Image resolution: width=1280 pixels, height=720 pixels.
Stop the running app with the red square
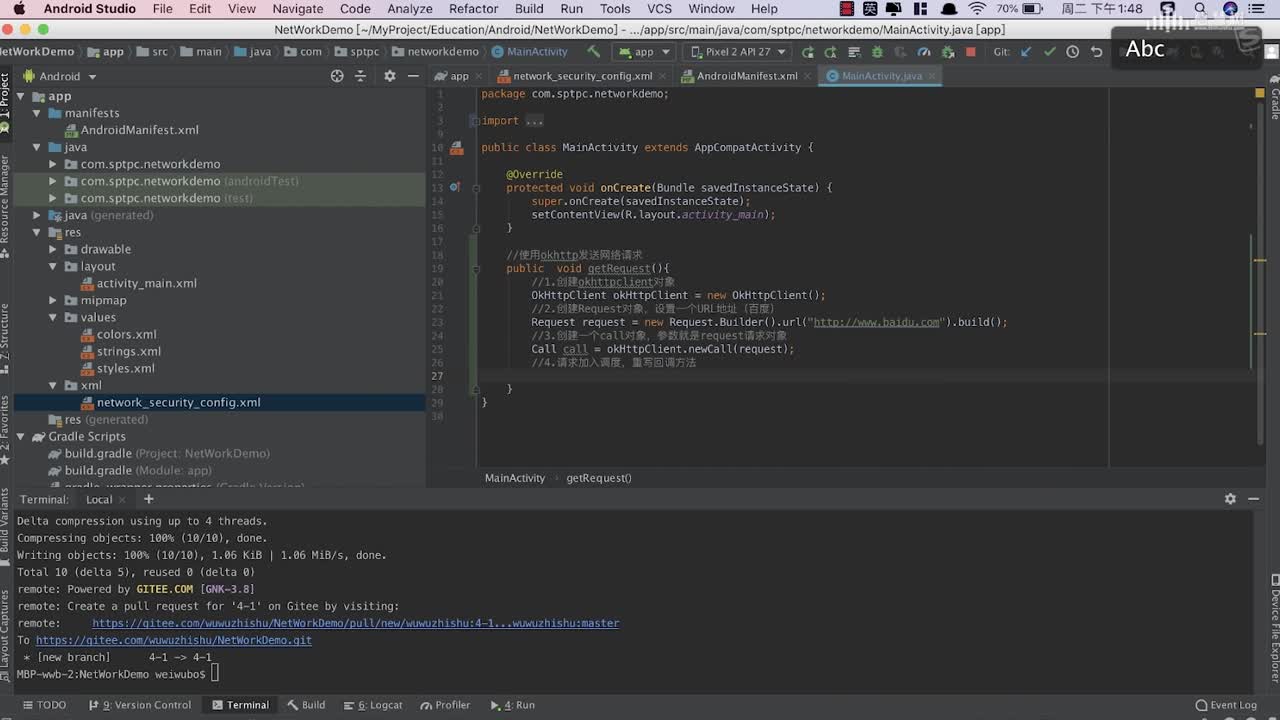pyautogui.click(x=970, y=51)
